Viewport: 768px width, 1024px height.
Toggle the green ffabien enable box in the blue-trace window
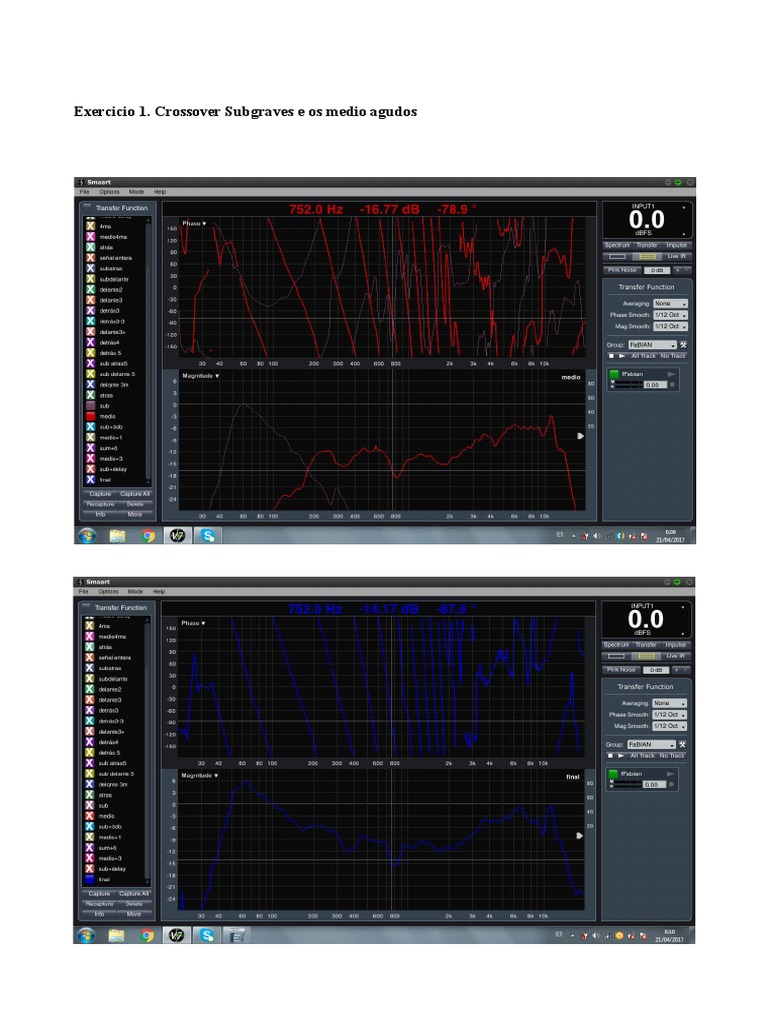click(x=613, y=774)
